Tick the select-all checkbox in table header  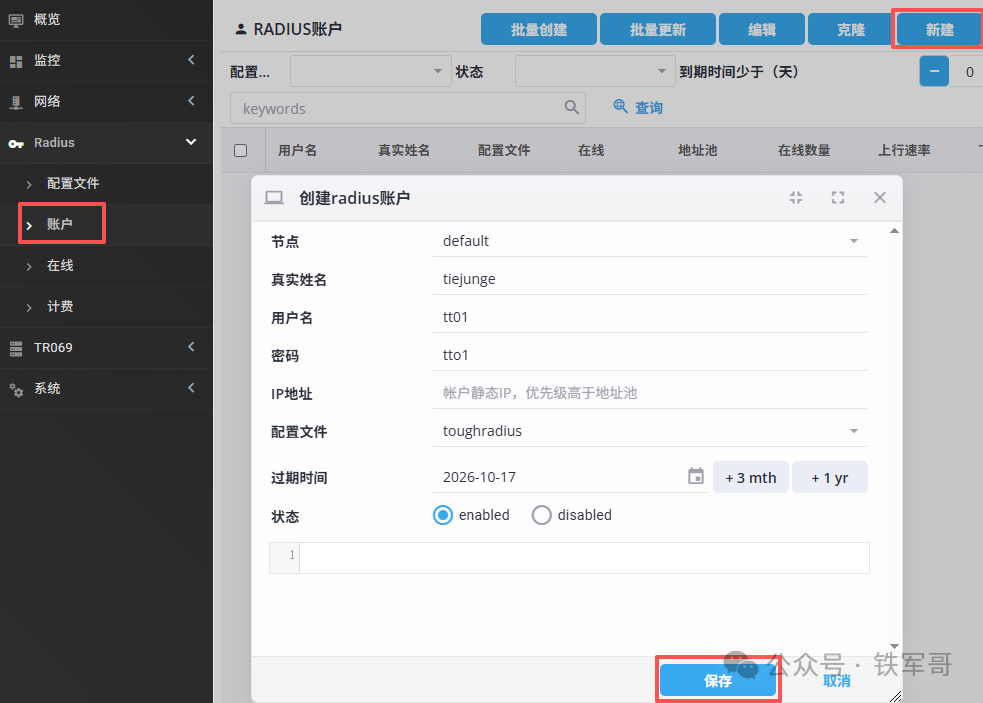(x=240, y=150)
